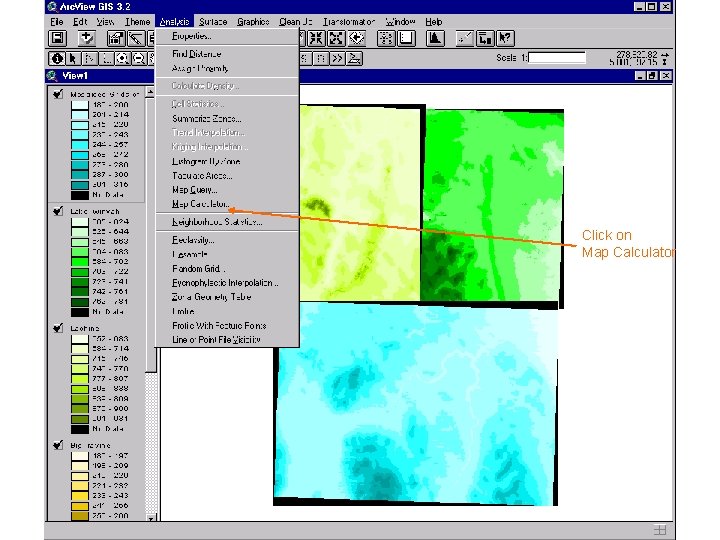The image size is (720, 540).
Task: Select Neighborhood Statistics menu entry
Action: click(216, 222)
